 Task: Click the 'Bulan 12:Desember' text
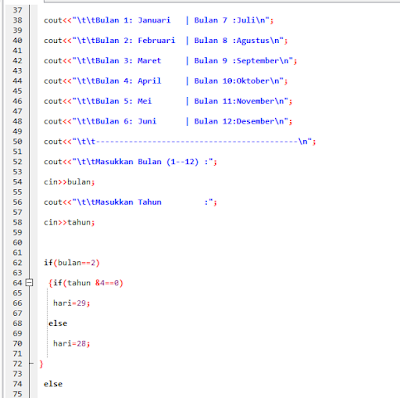pos(234,121)
